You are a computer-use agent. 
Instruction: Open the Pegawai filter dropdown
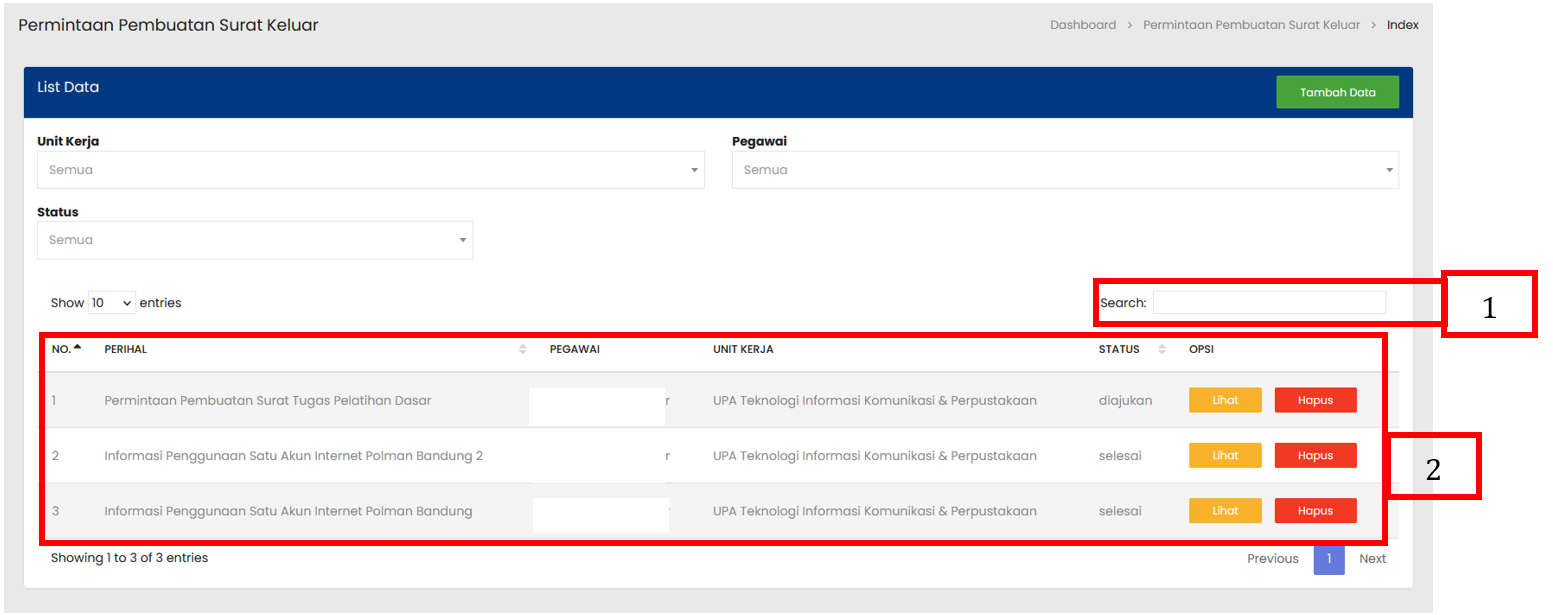[1064, 170]
